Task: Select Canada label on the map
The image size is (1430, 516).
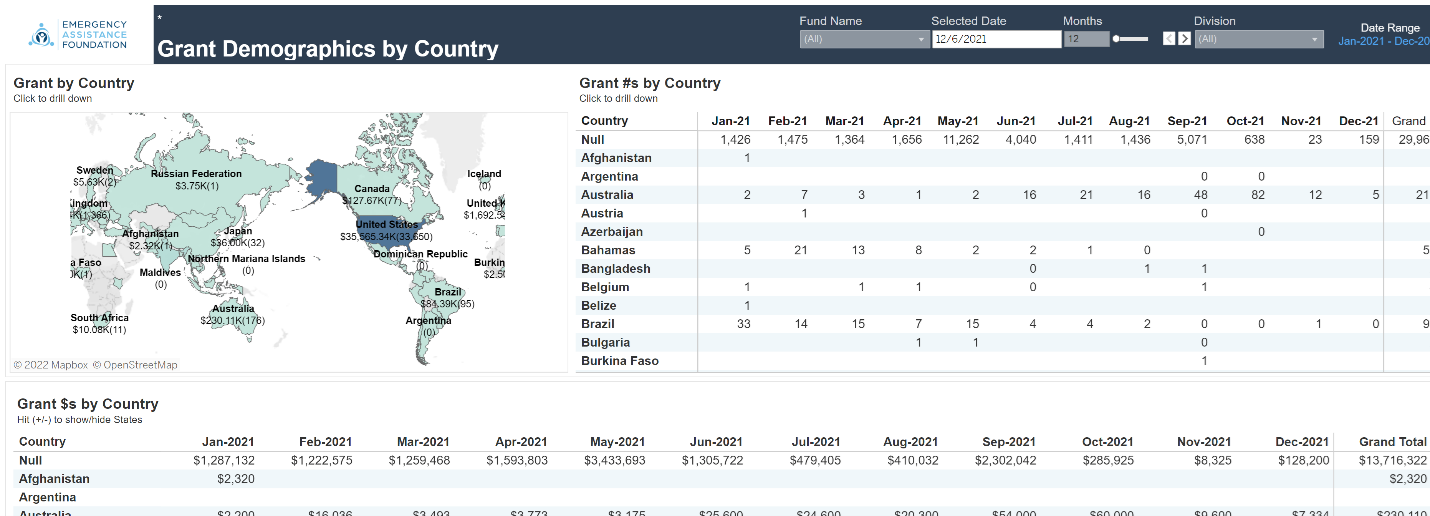Action: point(372,189)
